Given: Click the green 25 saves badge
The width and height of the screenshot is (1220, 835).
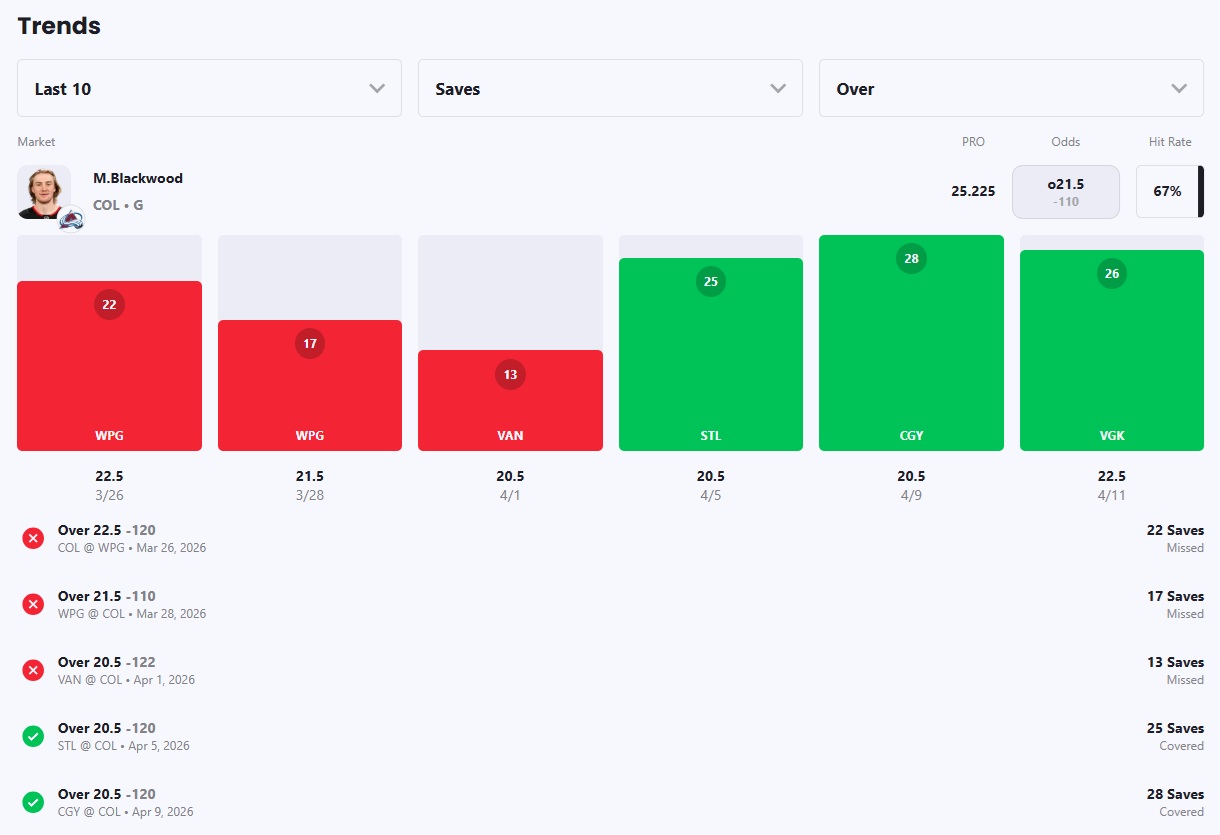Looking at the screenshot, I should (x=711, y=281).
